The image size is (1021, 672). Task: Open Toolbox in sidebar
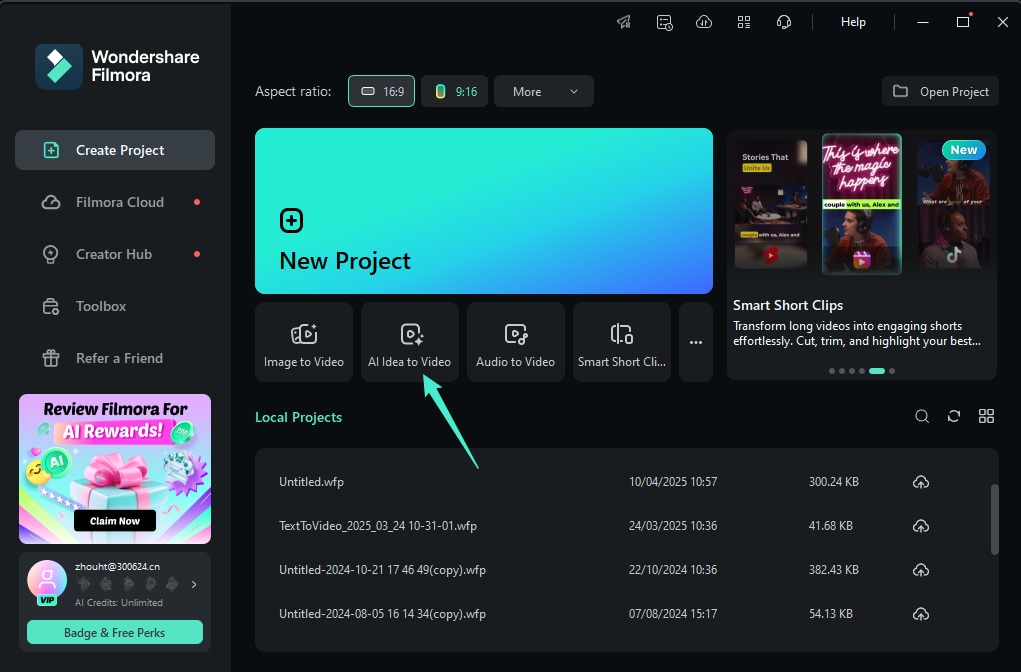click(115, 306)
